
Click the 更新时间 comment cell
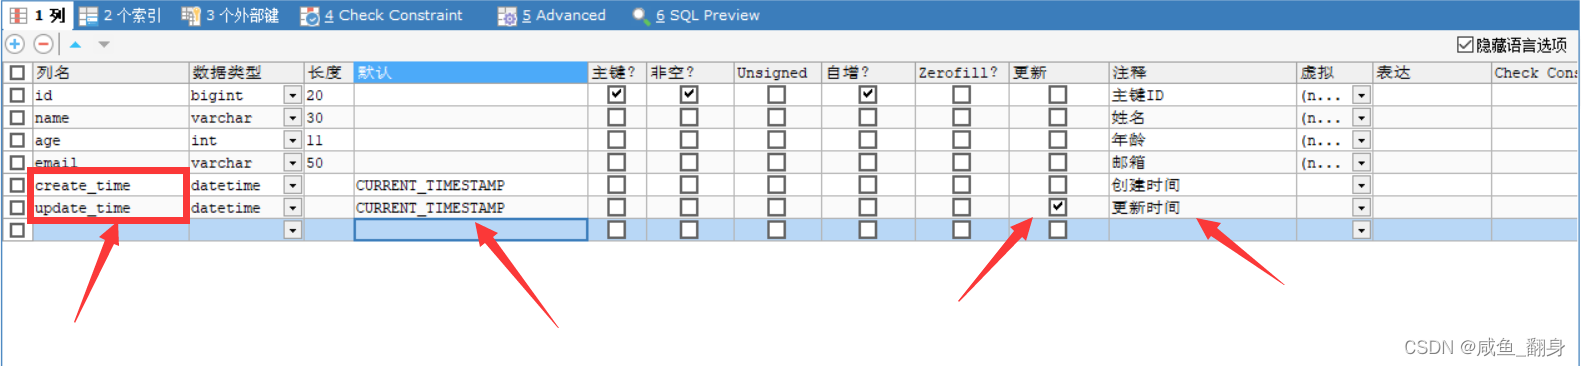[1203, 208]
